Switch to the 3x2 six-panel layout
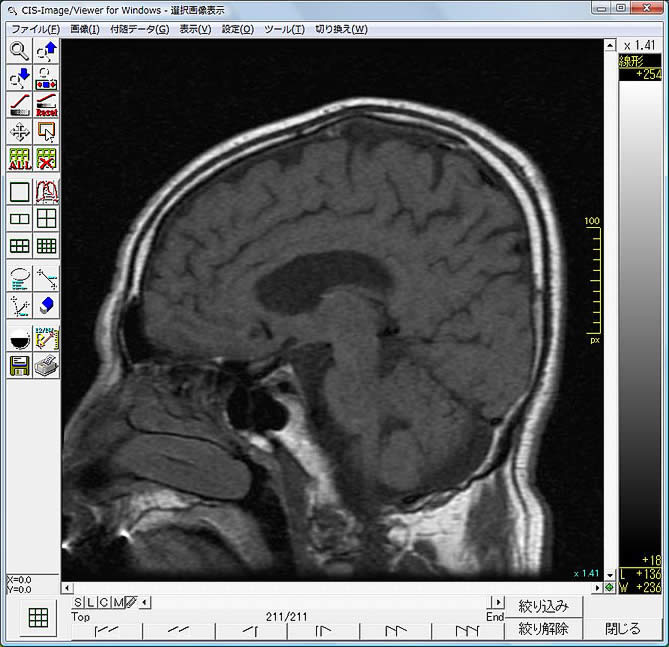Viewport: 669px width, 647px height. (20, 246)
